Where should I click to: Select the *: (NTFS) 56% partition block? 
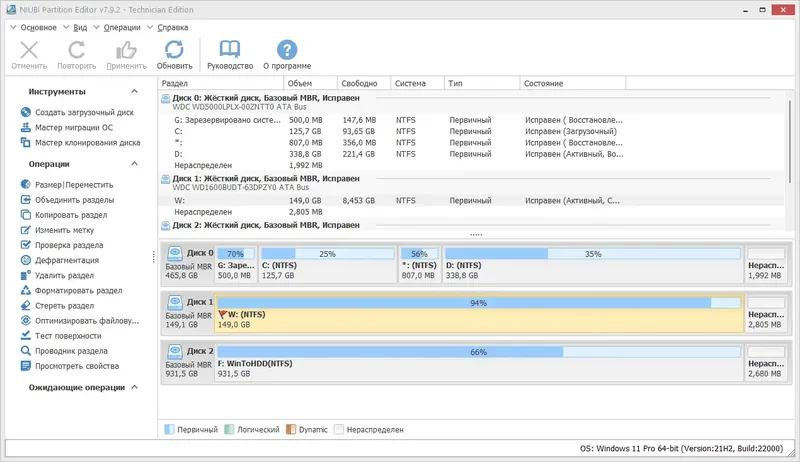pos(419,264)
